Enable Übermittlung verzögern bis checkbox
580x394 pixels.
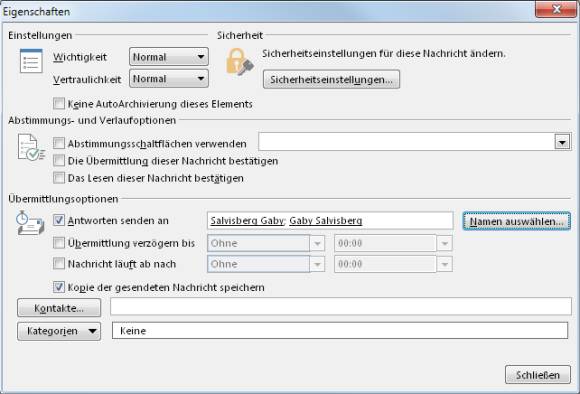pos(59,243)
